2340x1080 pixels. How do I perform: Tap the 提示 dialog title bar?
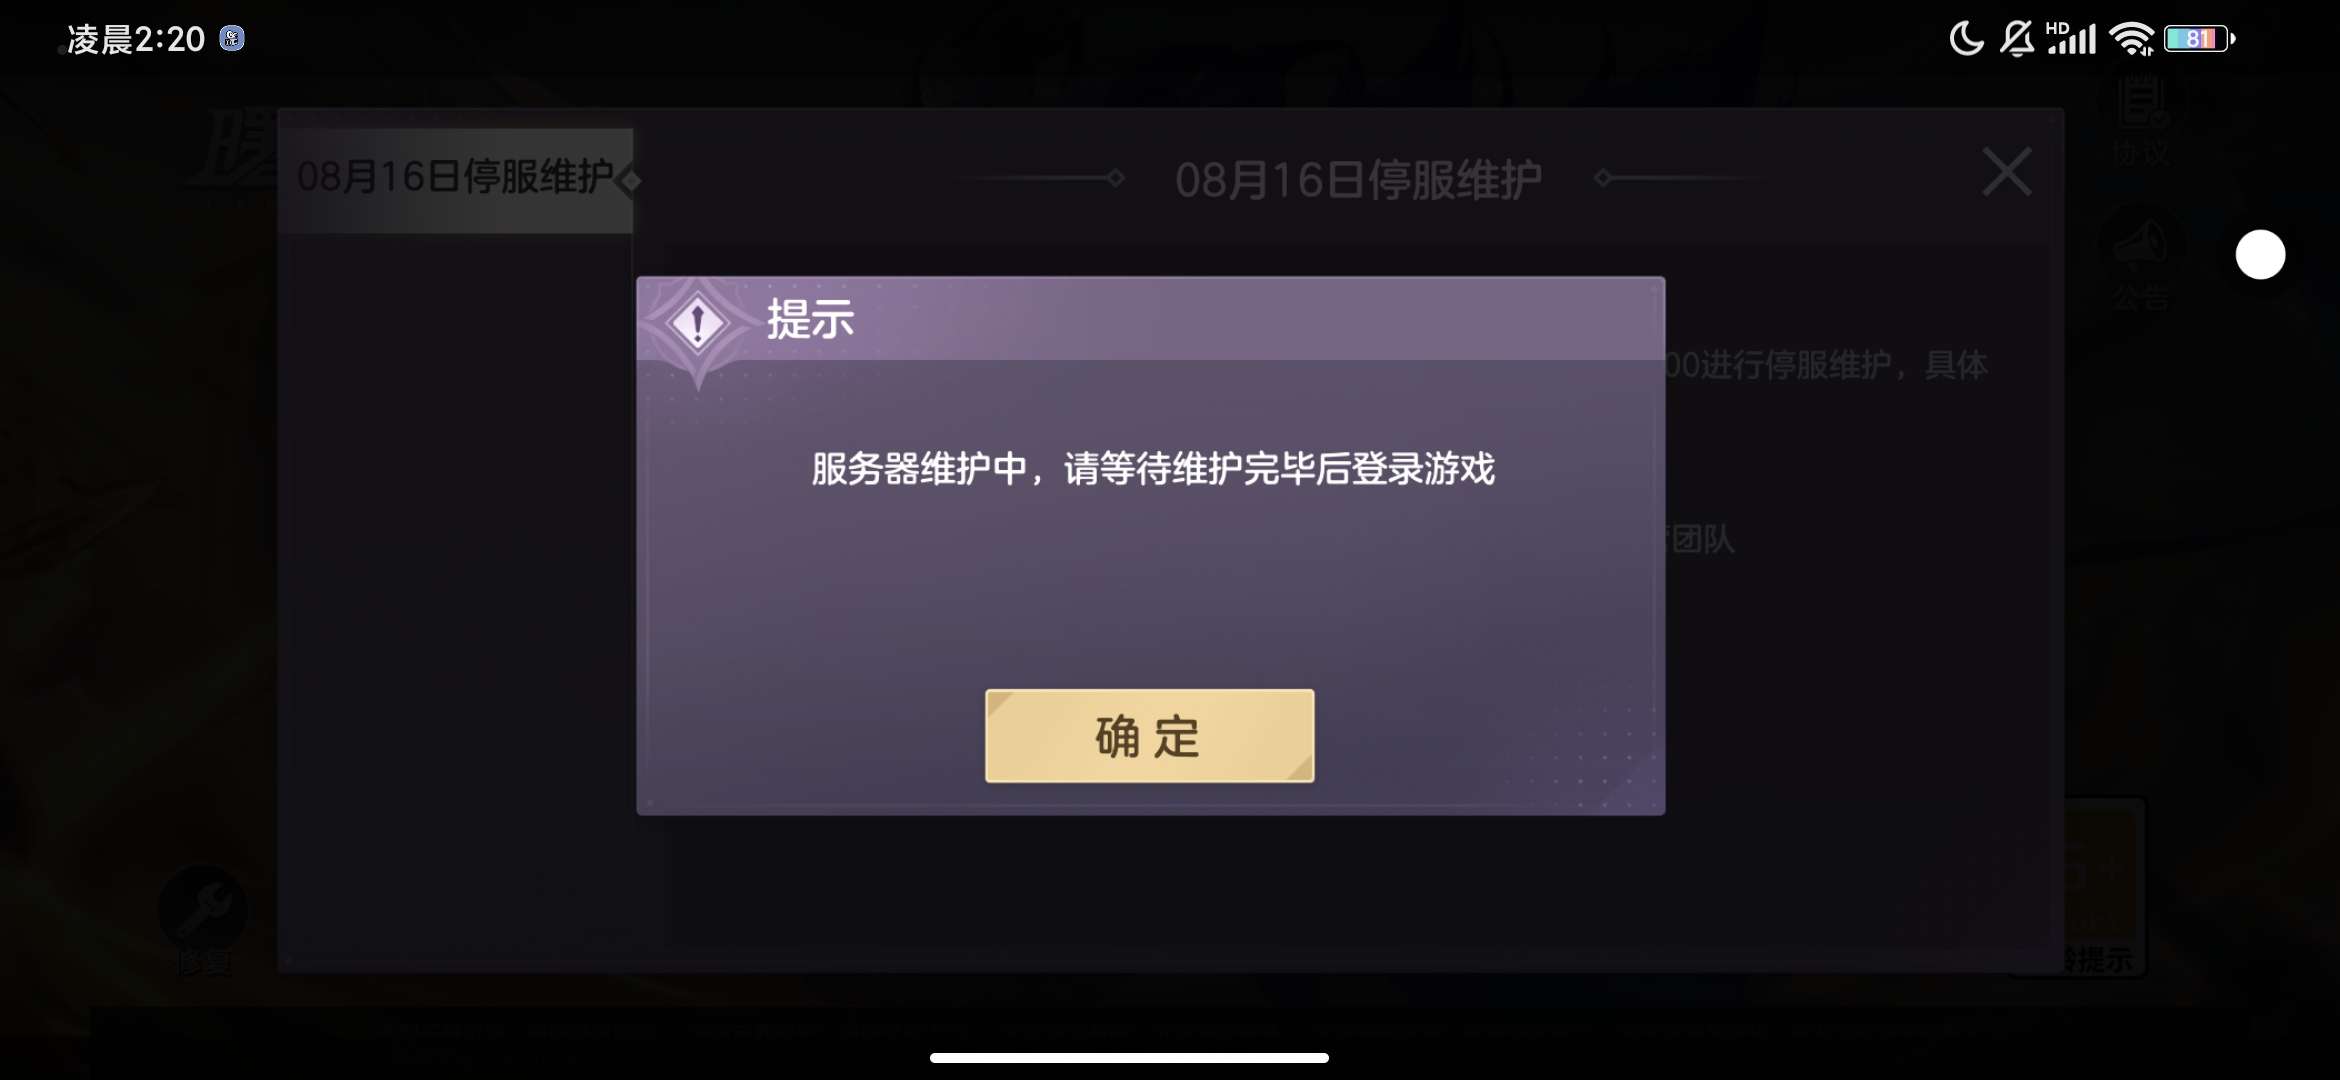coord(1151,319)
